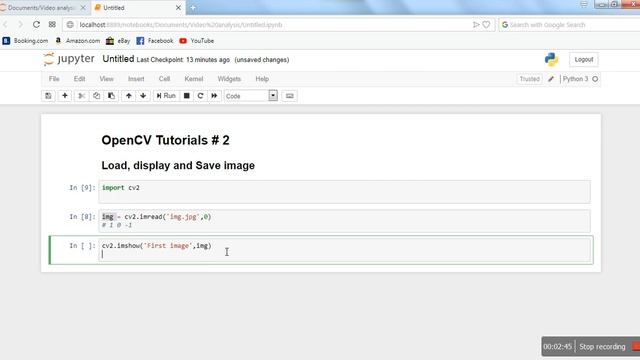This screenshot has width=640, height=360.
Task: Restart the kernel icon
Action: 200,96
